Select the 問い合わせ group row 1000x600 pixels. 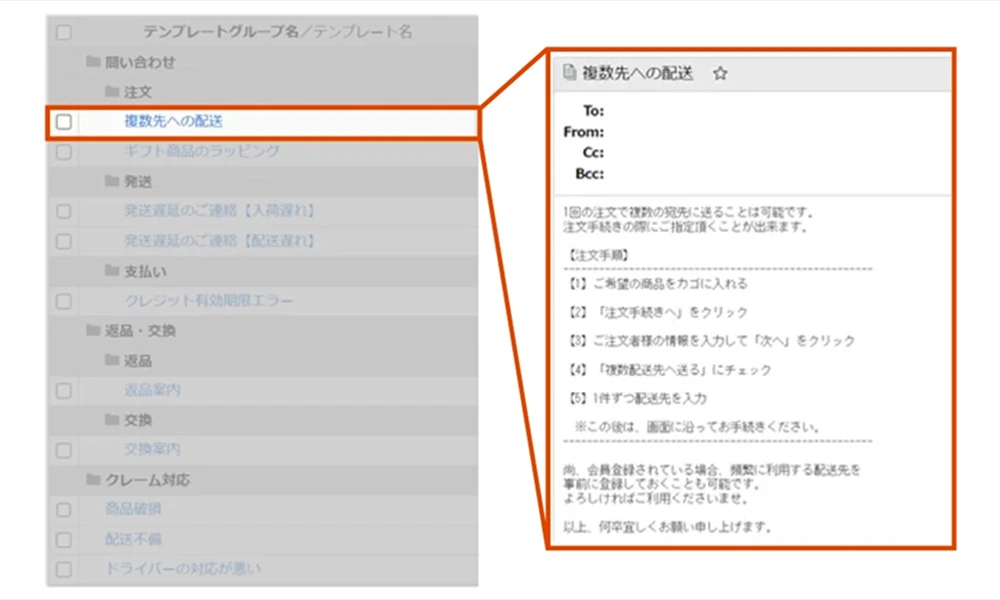click(x=262, y=62)
